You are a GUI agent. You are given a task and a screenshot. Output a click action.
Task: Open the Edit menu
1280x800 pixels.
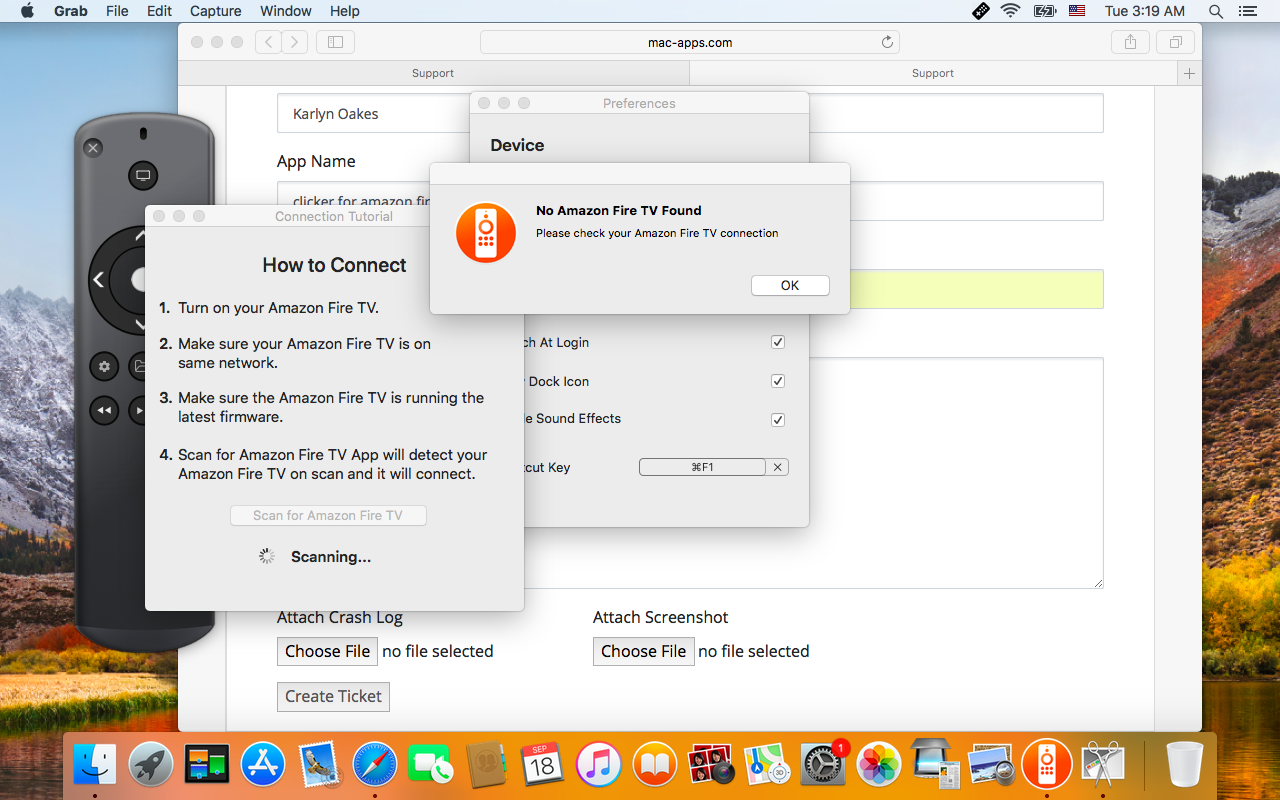click(x=159, y=11)
